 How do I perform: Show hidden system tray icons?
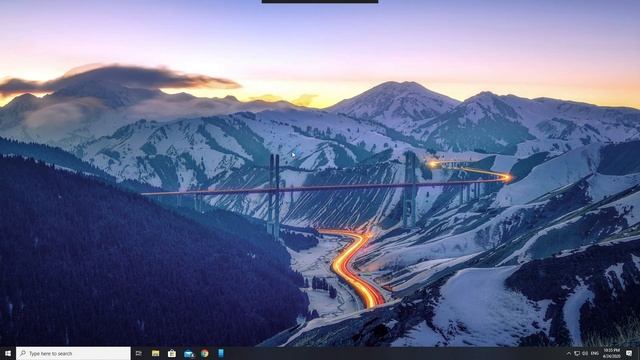569,353
